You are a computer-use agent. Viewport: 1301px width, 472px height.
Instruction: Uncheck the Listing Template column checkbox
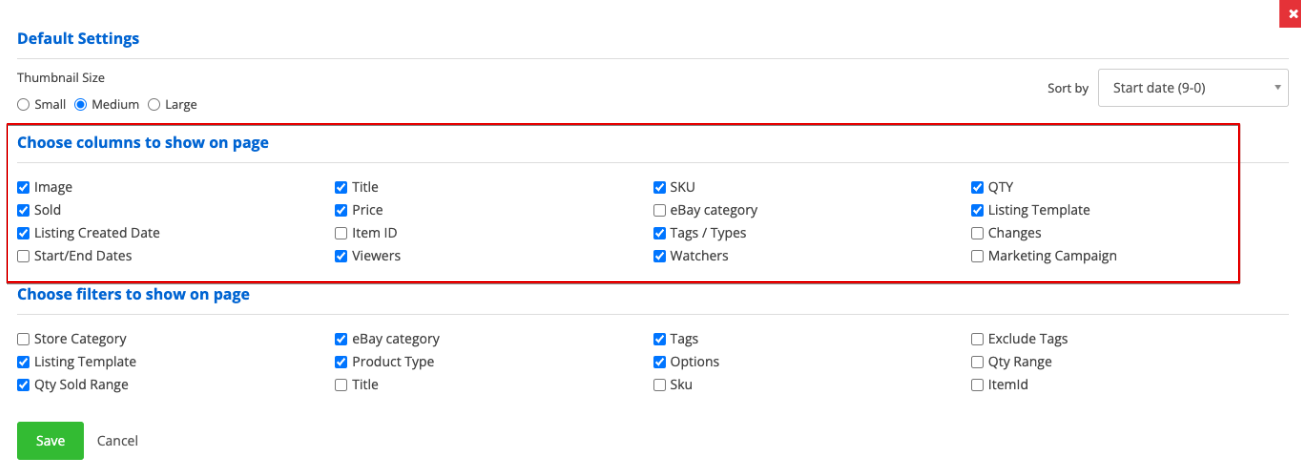[x=978, y=210]
